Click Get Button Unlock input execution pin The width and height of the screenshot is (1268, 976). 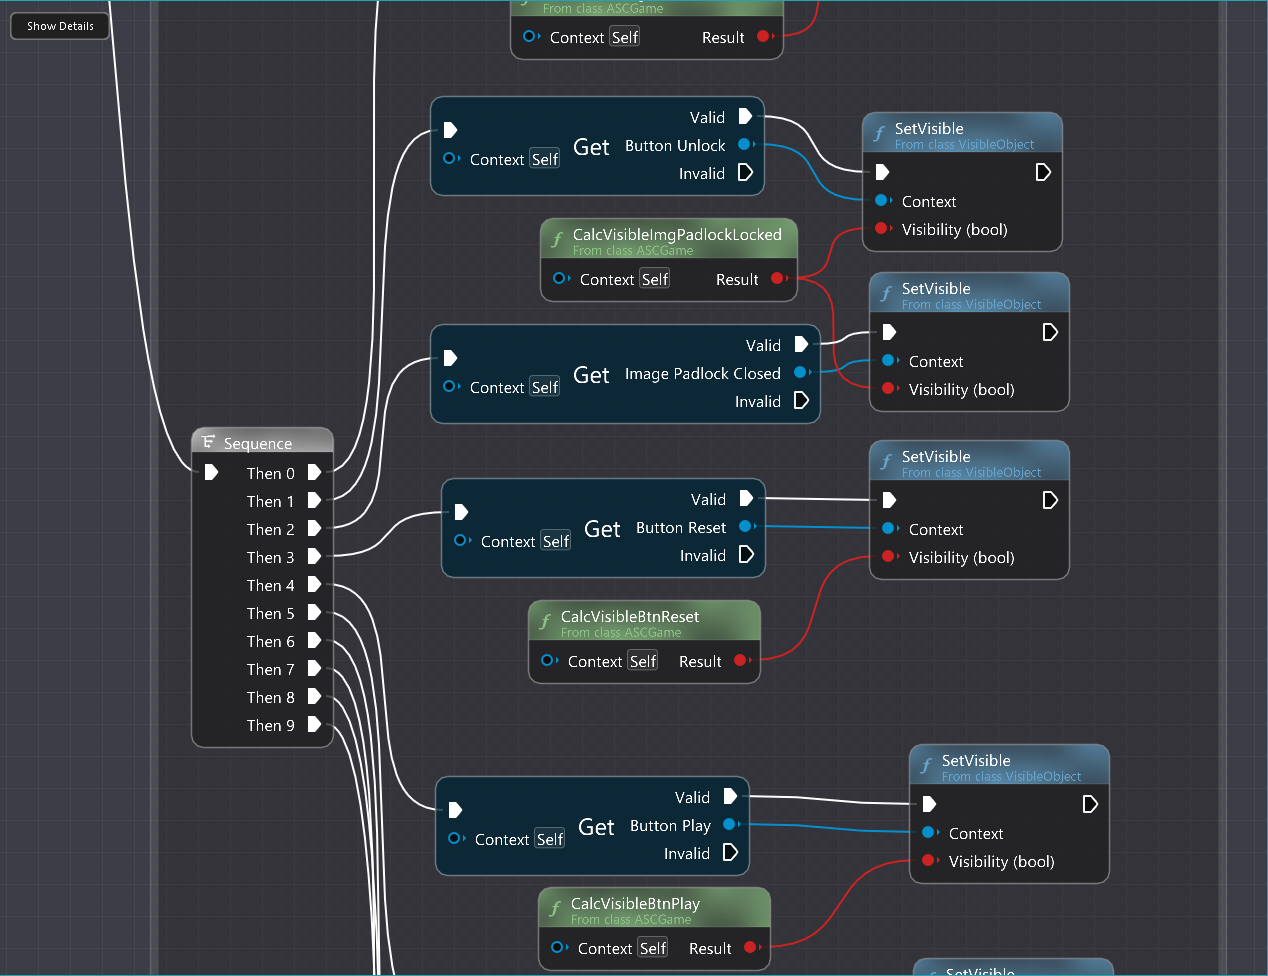[x=450, y=130]
